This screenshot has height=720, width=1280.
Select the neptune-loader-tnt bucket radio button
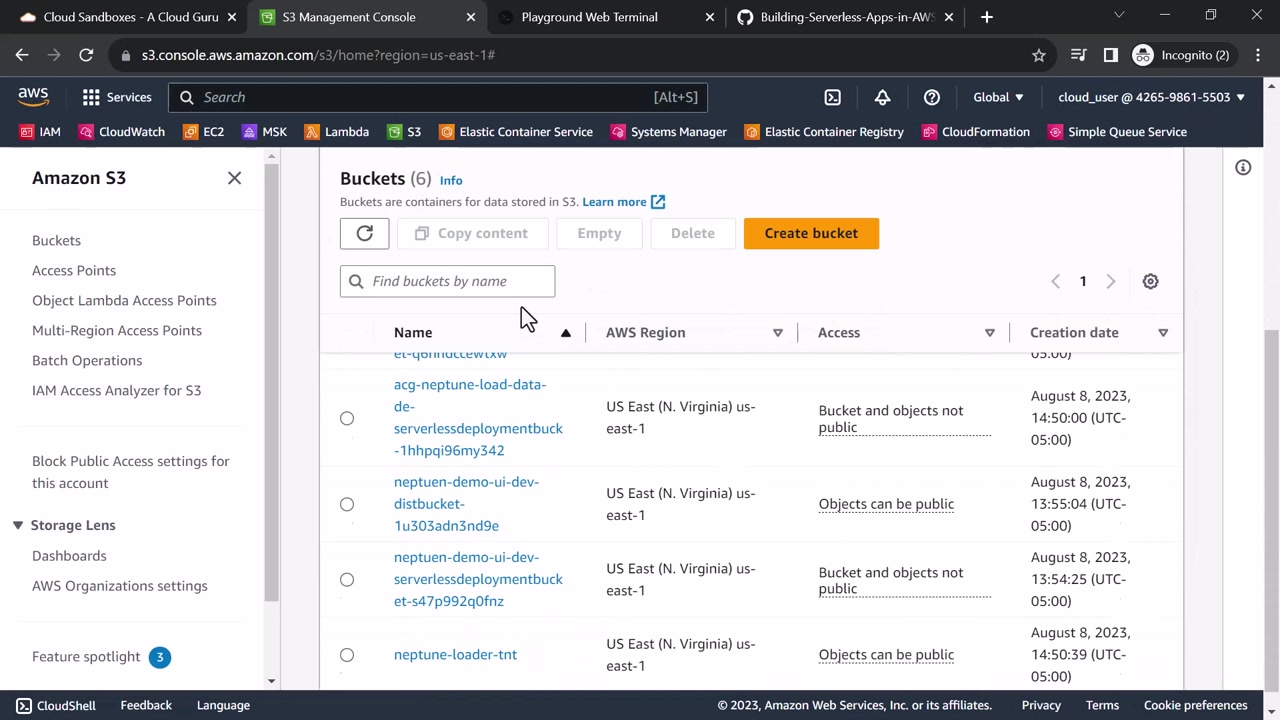coord(347,655)
